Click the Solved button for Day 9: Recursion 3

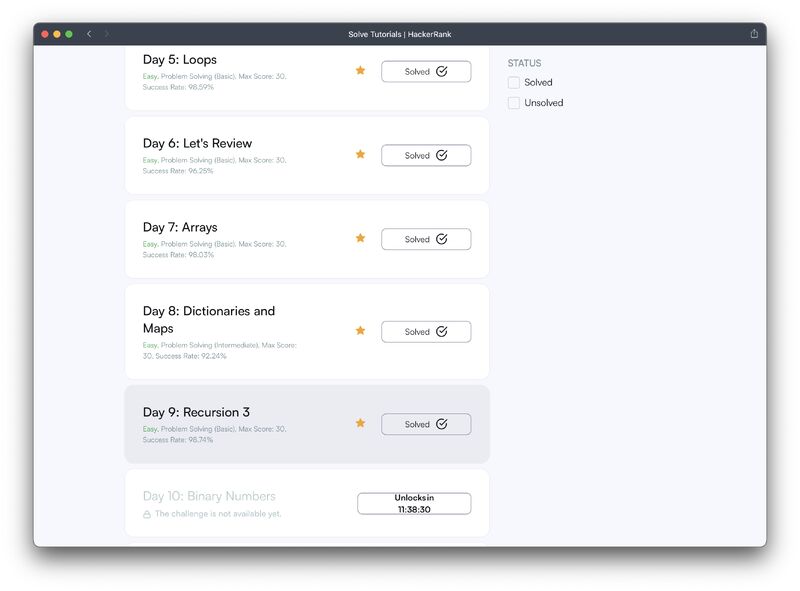point(426,424)
